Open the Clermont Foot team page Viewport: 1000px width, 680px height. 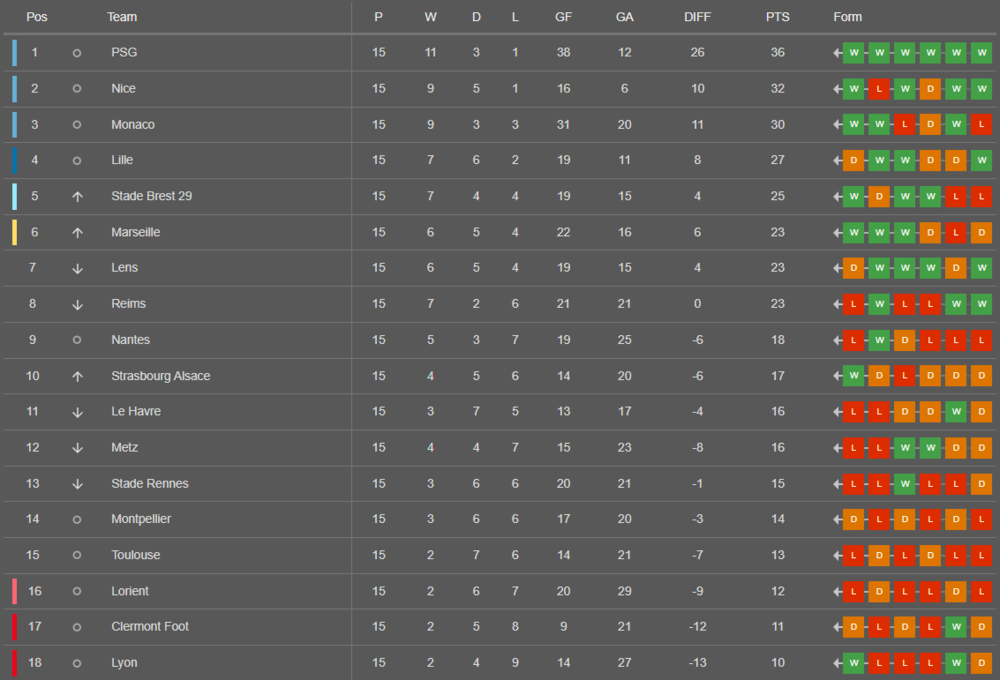[150, 627]
